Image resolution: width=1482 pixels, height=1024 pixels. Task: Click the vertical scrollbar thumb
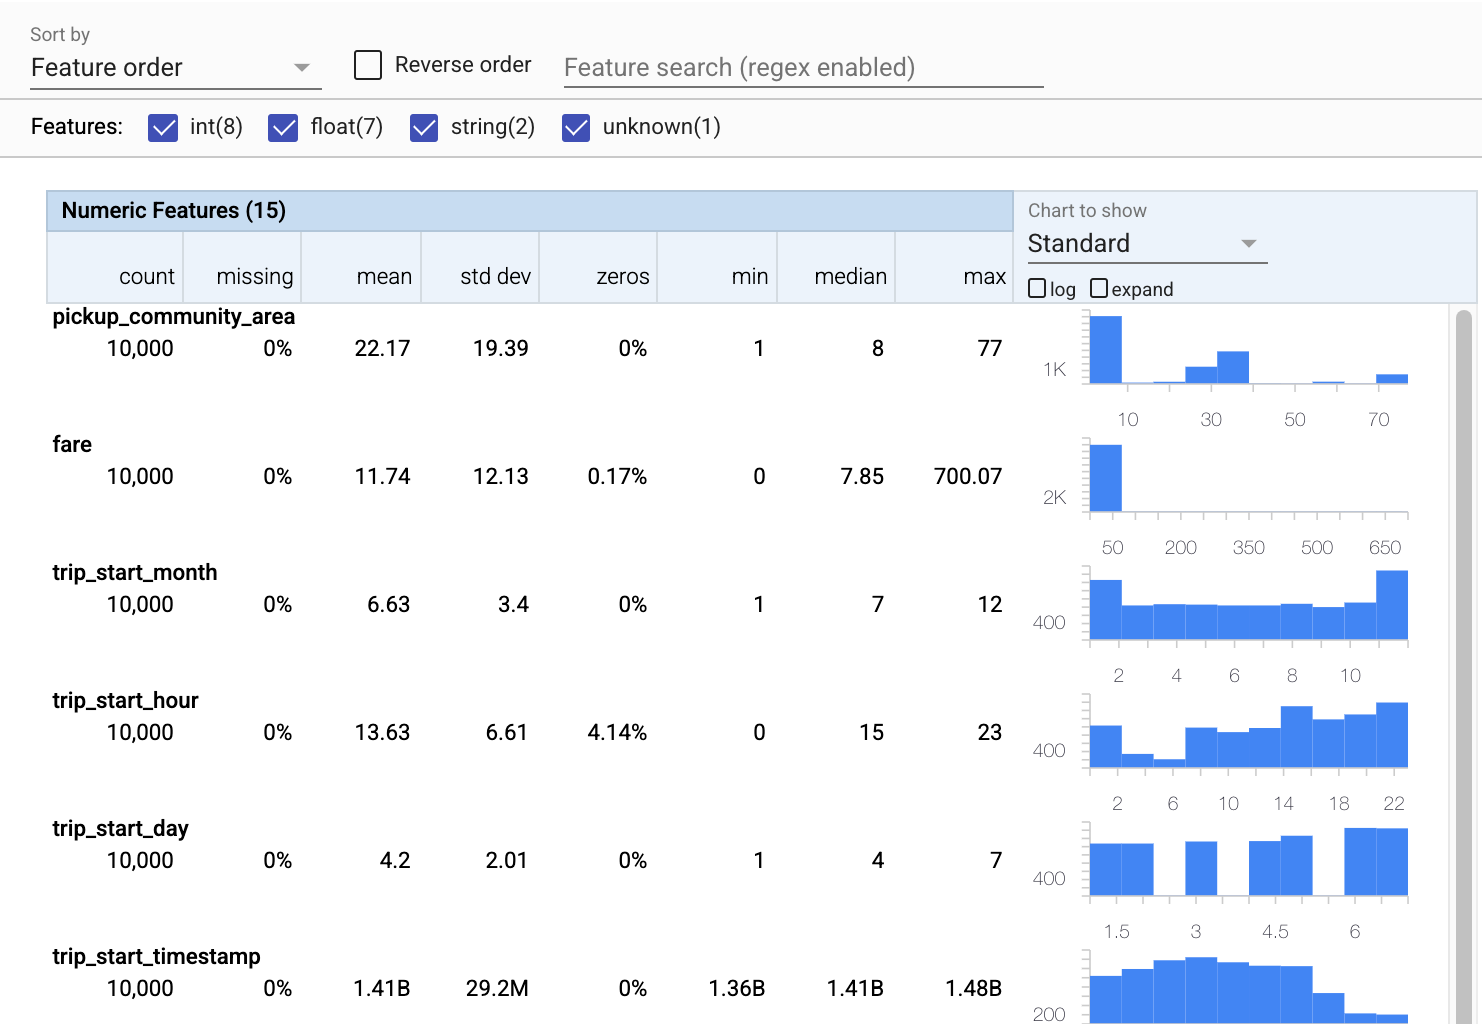pos(1464,600)
